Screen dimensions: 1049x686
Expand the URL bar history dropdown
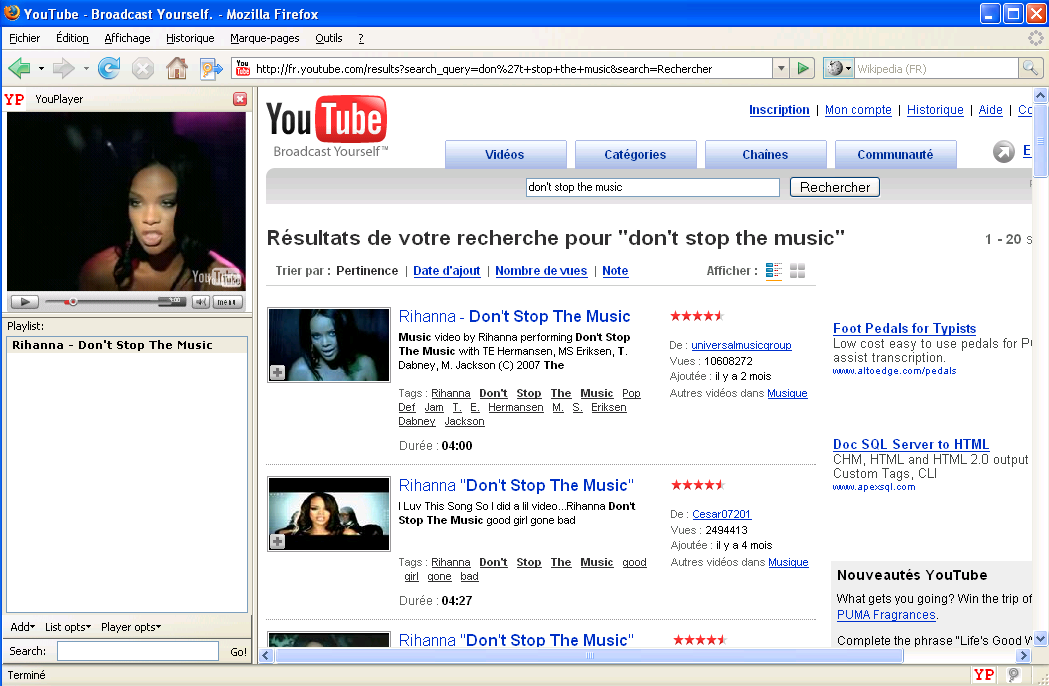click(x=781, y=68)
